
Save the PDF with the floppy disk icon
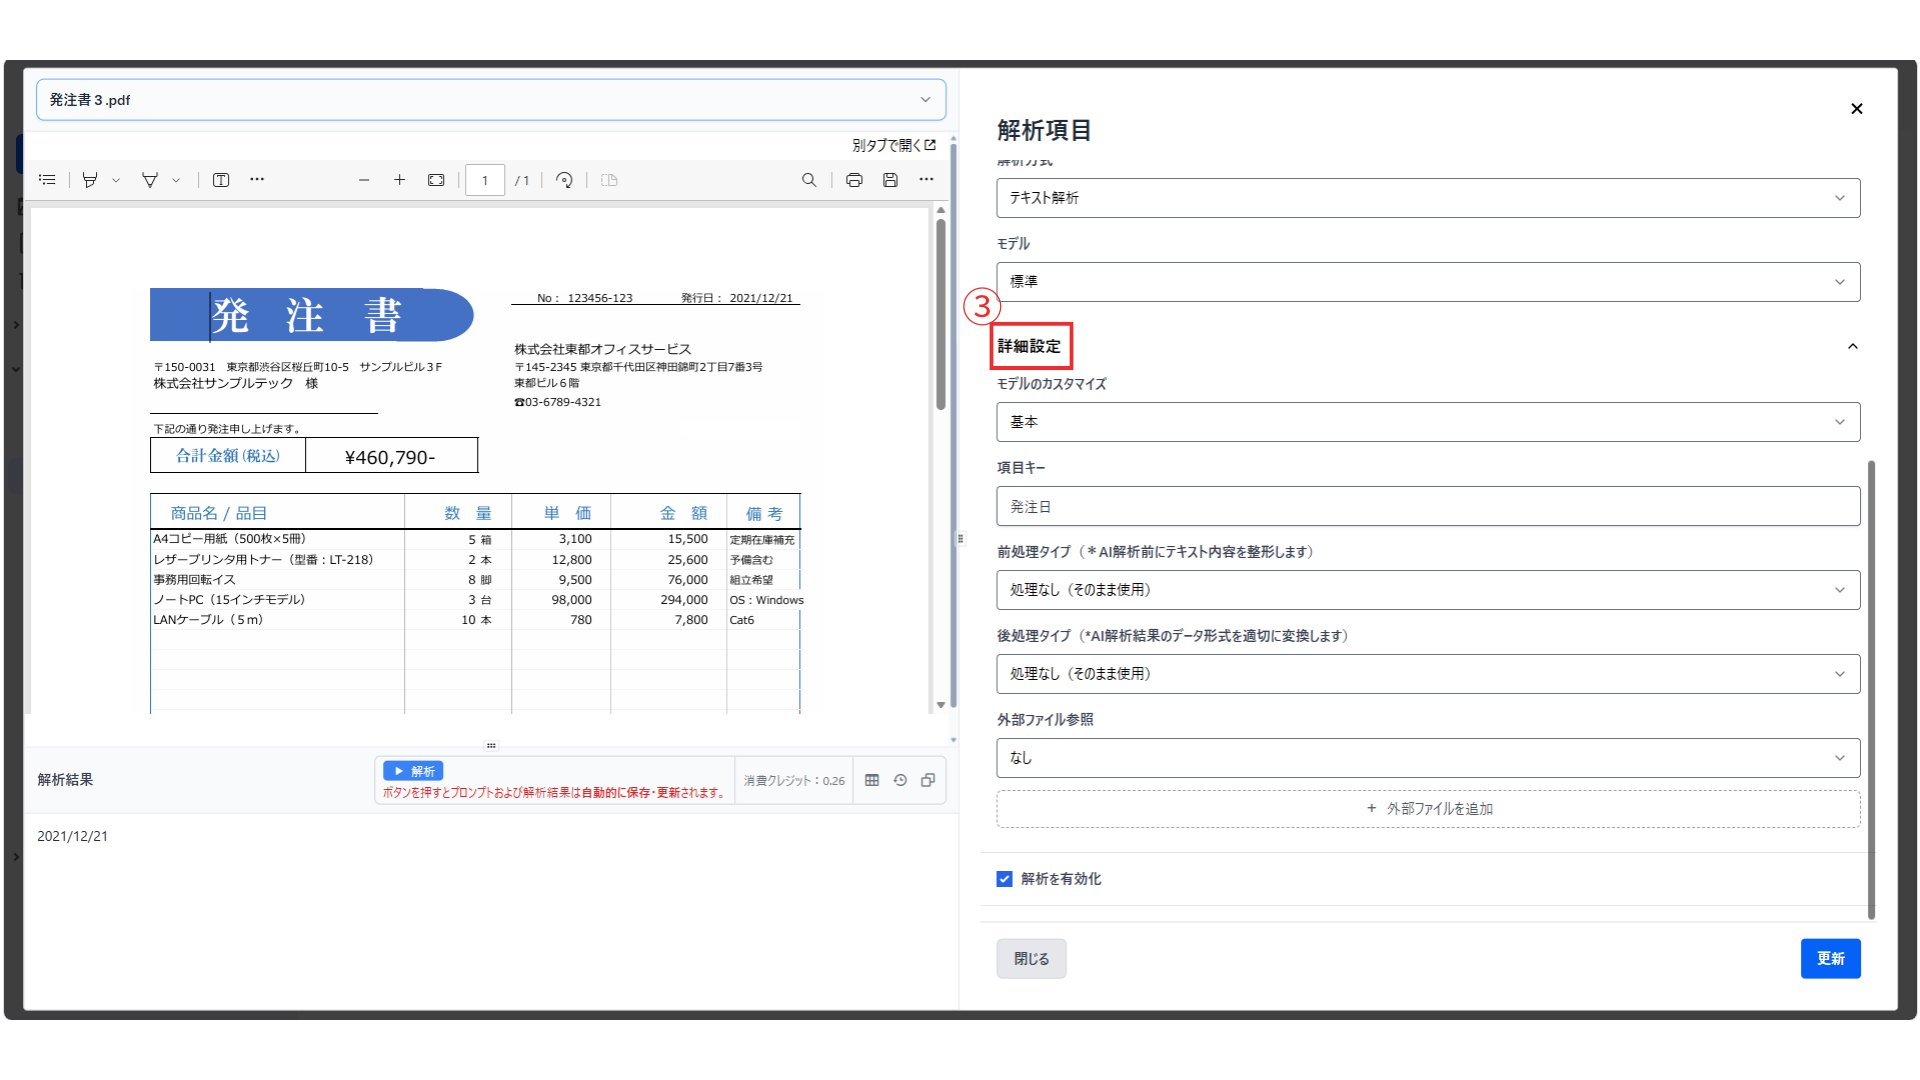pyautogui.click(x=890, y=180)
